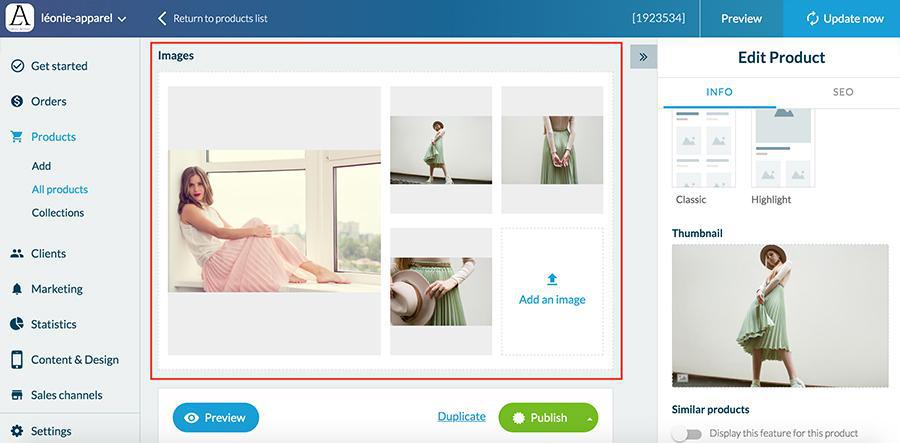This screenshot has width=900, height=443.
Task: Click the Products shopping cart icon
Action: click(x=17, y=137)
